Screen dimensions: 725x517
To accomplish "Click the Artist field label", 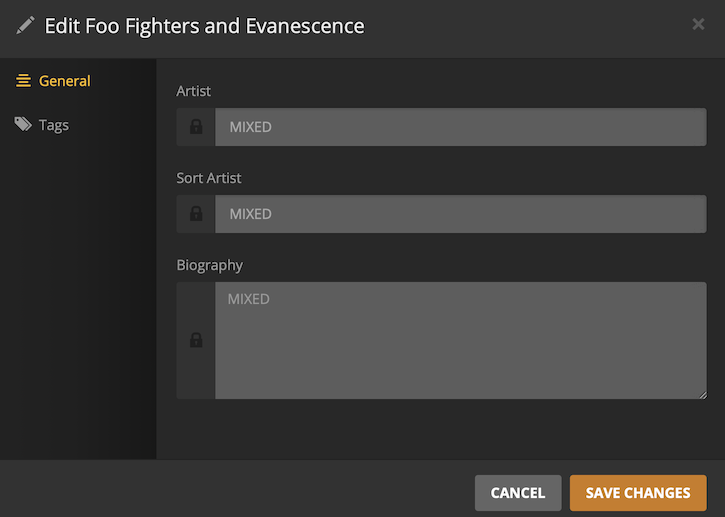I will (194, 91).
